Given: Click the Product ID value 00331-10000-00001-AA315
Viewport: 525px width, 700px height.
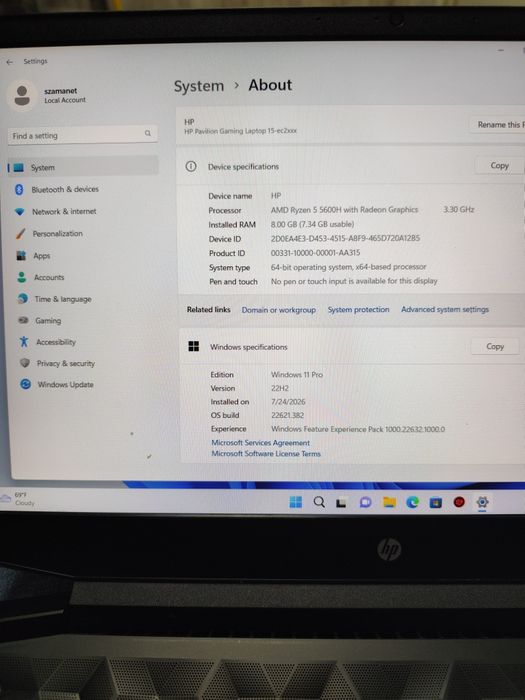Looking at the screenshot, I should [x=315, y=253].
